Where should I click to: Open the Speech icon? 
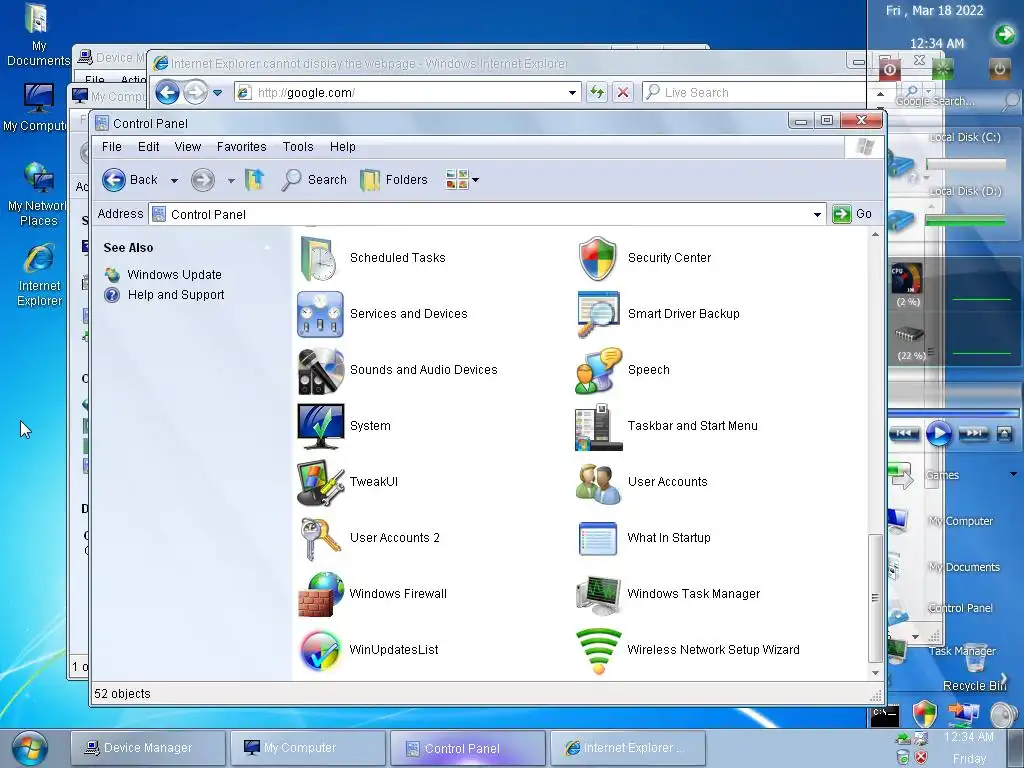click(598, 370)
